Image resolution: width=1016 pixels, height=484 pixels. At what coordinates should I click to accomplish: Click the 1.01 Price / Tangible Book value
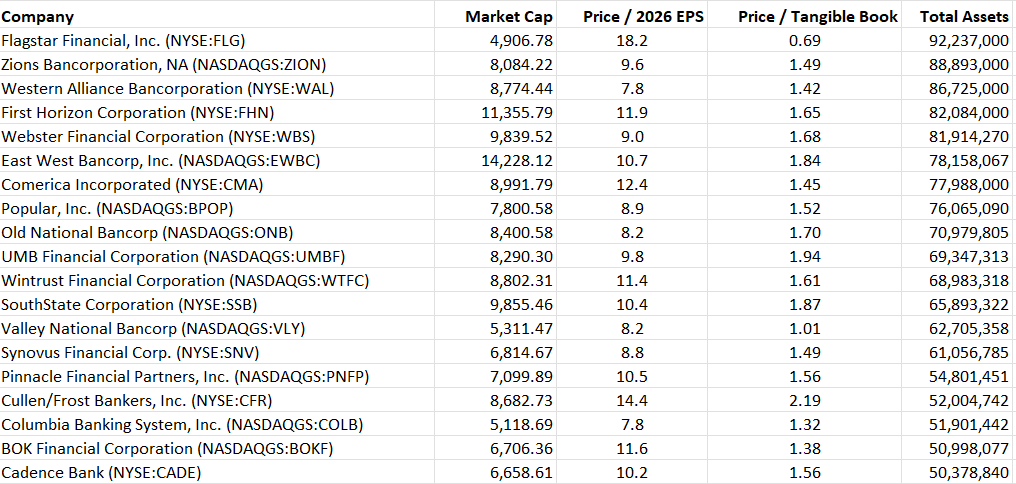(x=805, y=328)
